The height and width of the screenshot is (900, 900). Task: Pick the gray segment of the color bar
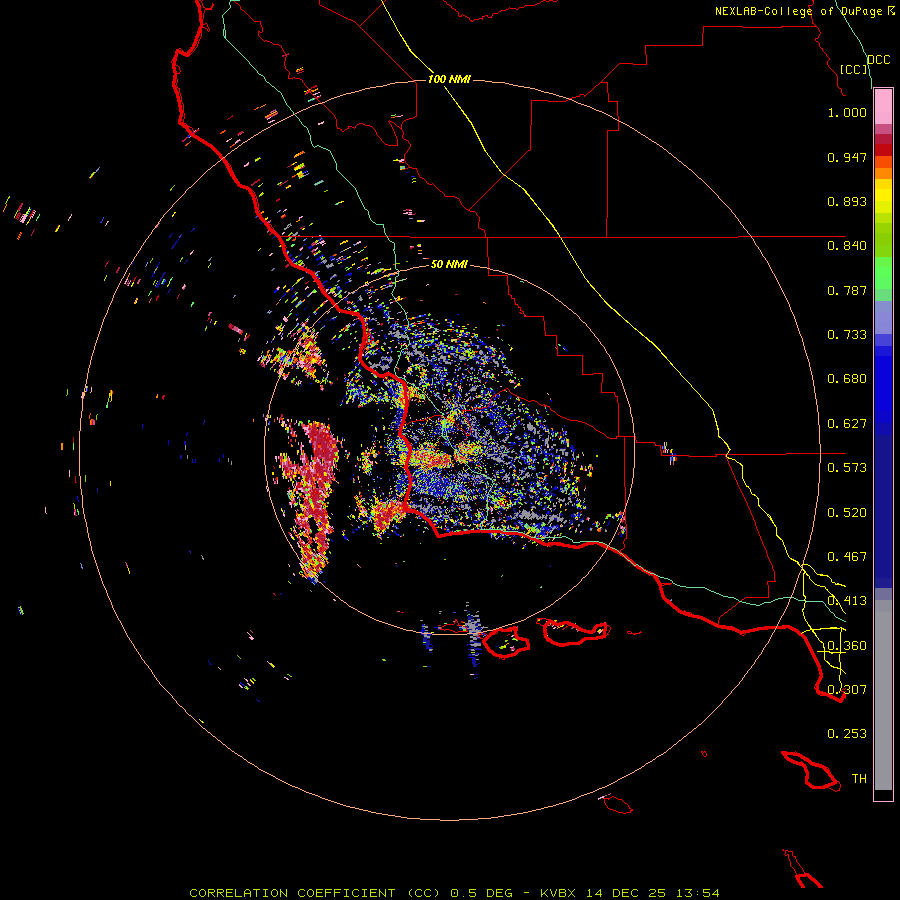tap(883, 695)
